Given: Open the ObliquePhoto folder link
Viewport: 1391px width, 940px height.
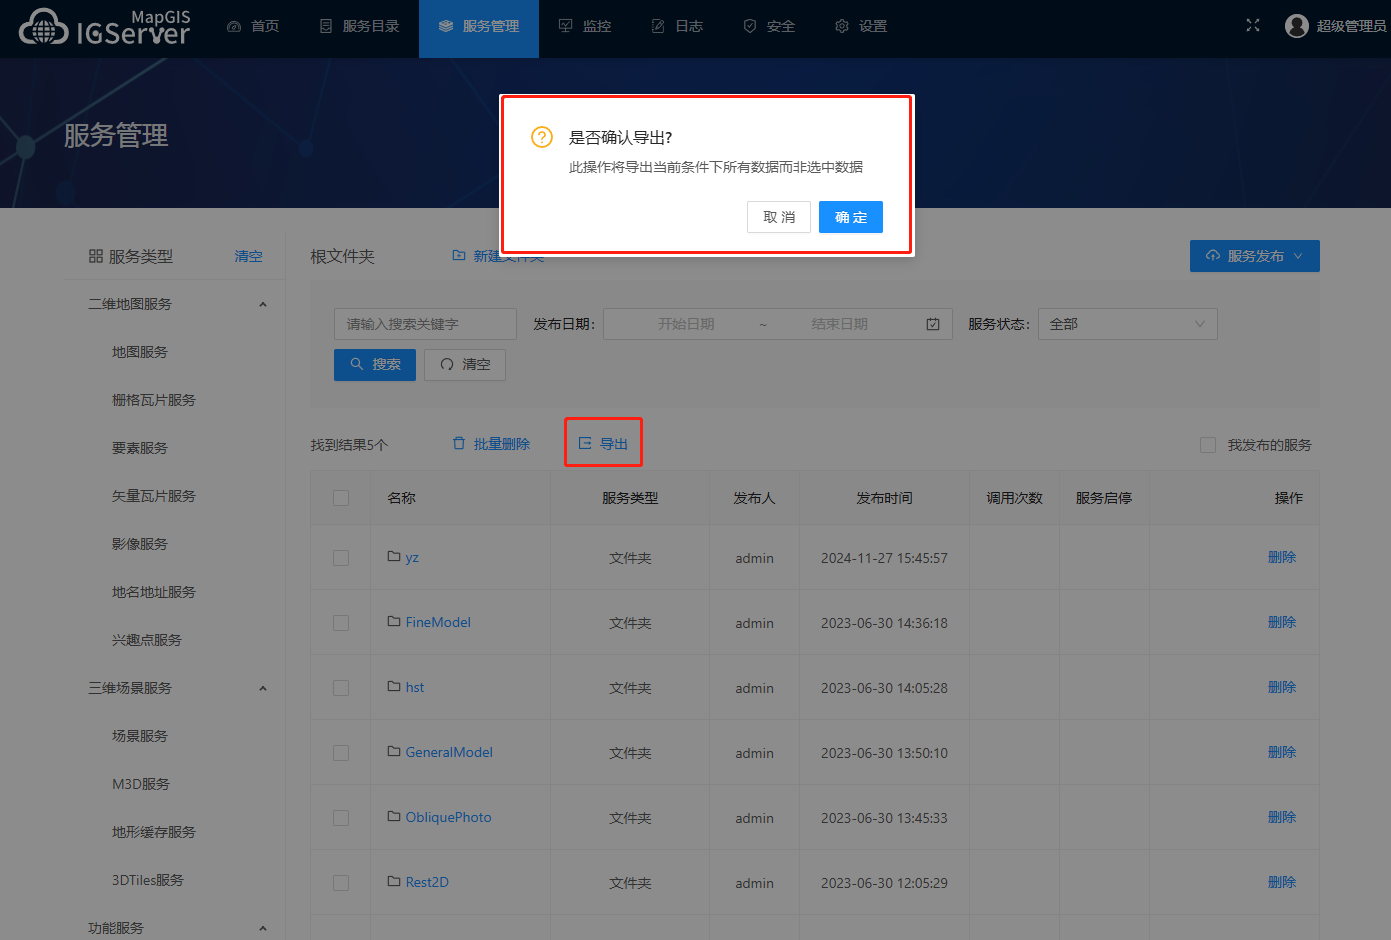Looking at the screenshot, I should click(x=448, y=817).
